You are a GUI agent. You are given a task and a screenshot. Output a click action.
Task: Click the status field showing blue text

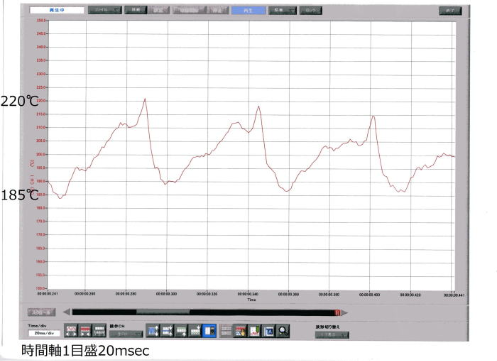pyautogui.click(x=57, y=10)
